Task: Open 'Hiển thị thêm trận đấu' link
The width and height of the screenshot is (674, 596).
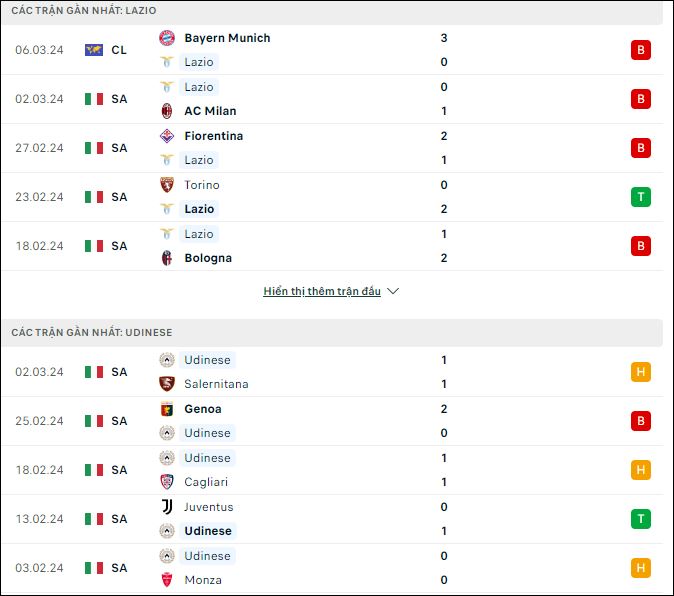Action: [x=322, y=291]
